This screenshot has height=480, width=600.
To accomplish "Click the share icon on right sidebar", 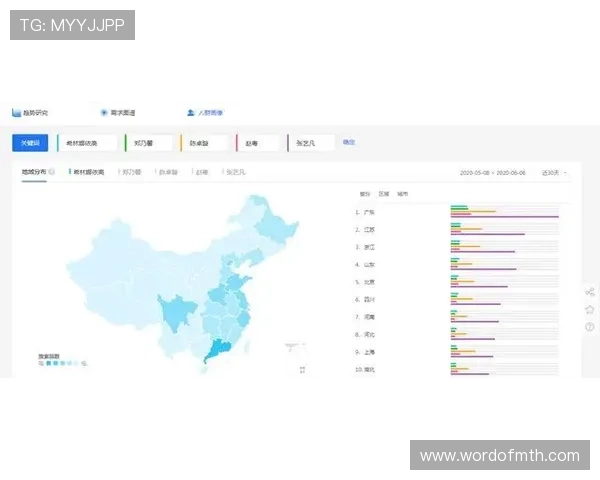I will click(x=589, y=292).
